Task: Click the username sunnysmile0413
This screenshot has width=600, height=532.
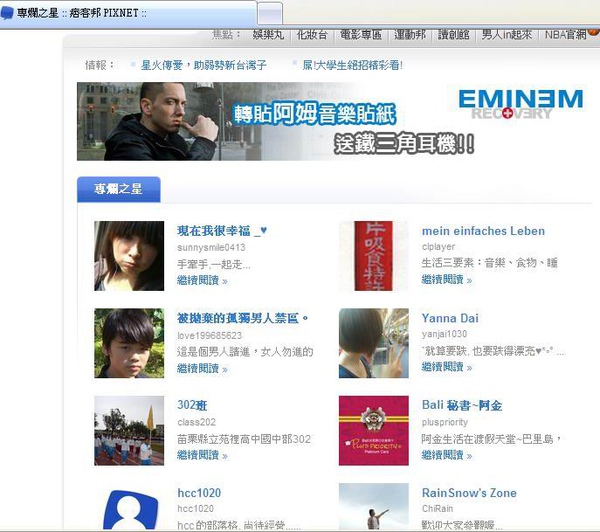Action: tap(211, 248)
